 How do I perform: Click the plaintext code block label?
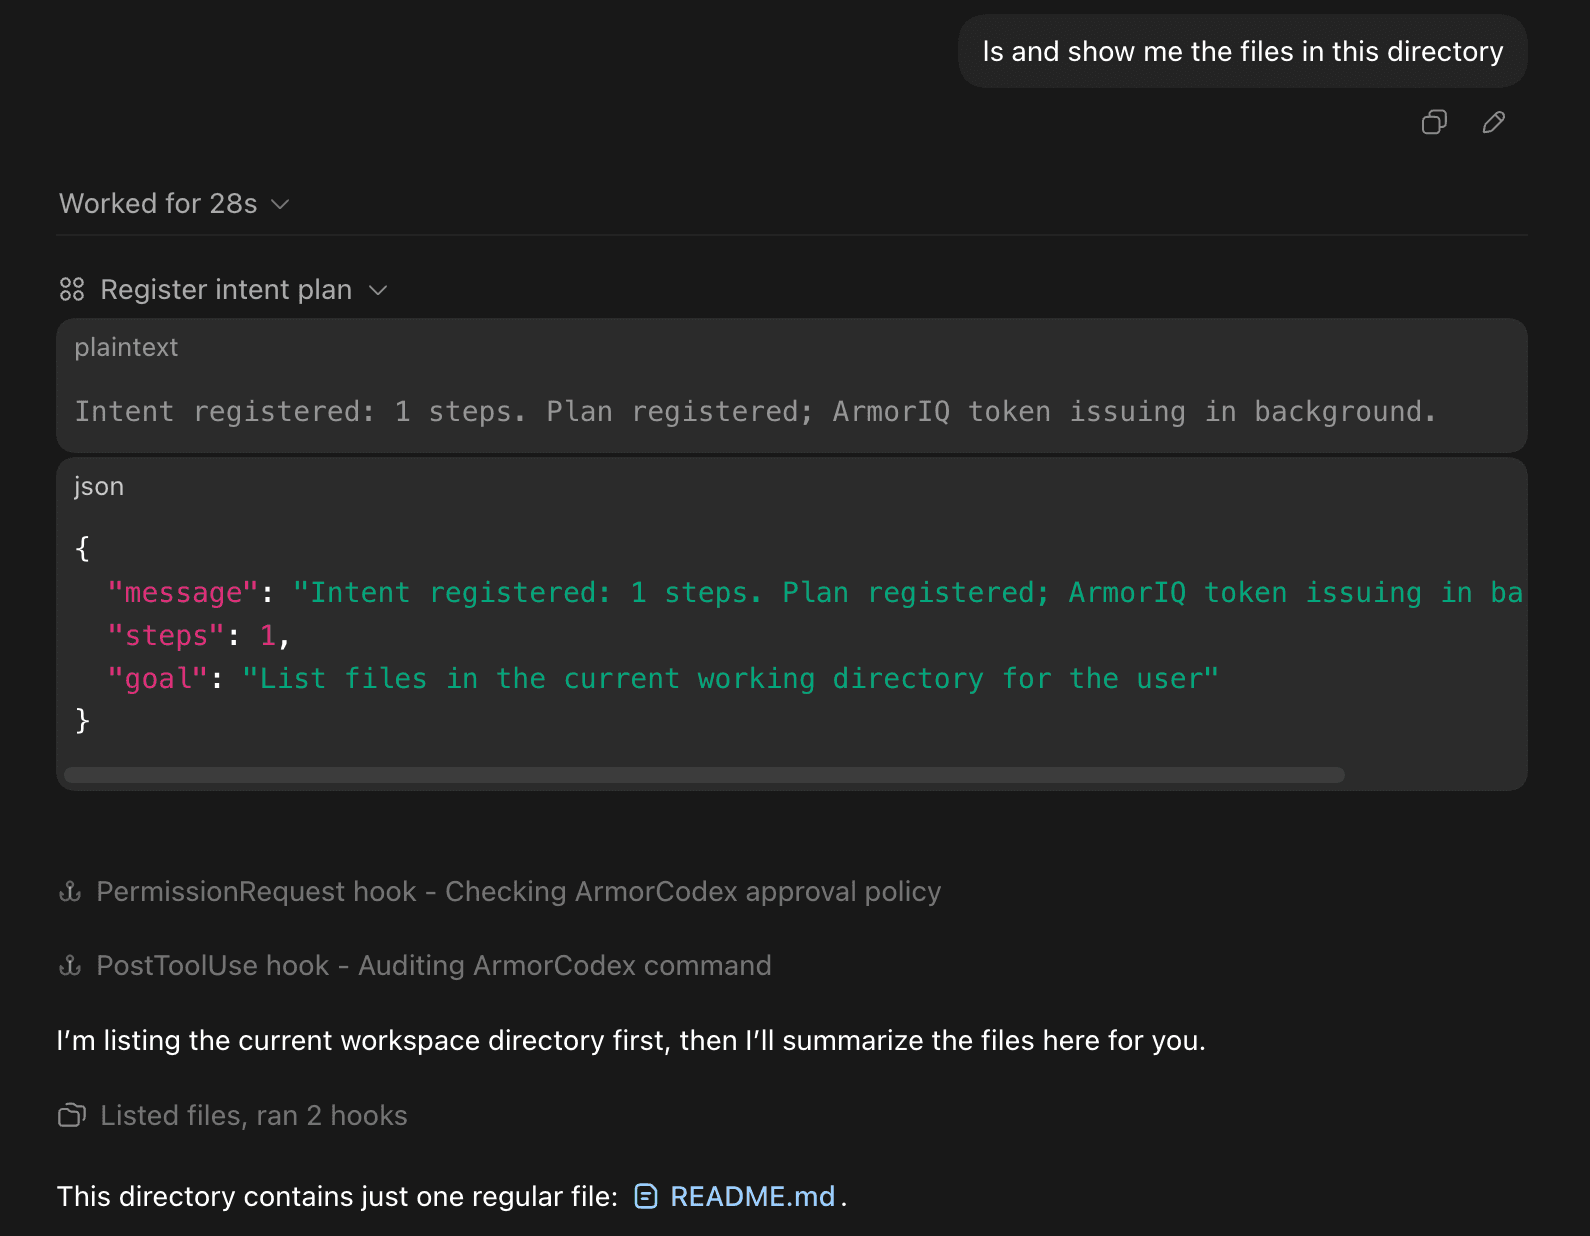click(126, 347)
